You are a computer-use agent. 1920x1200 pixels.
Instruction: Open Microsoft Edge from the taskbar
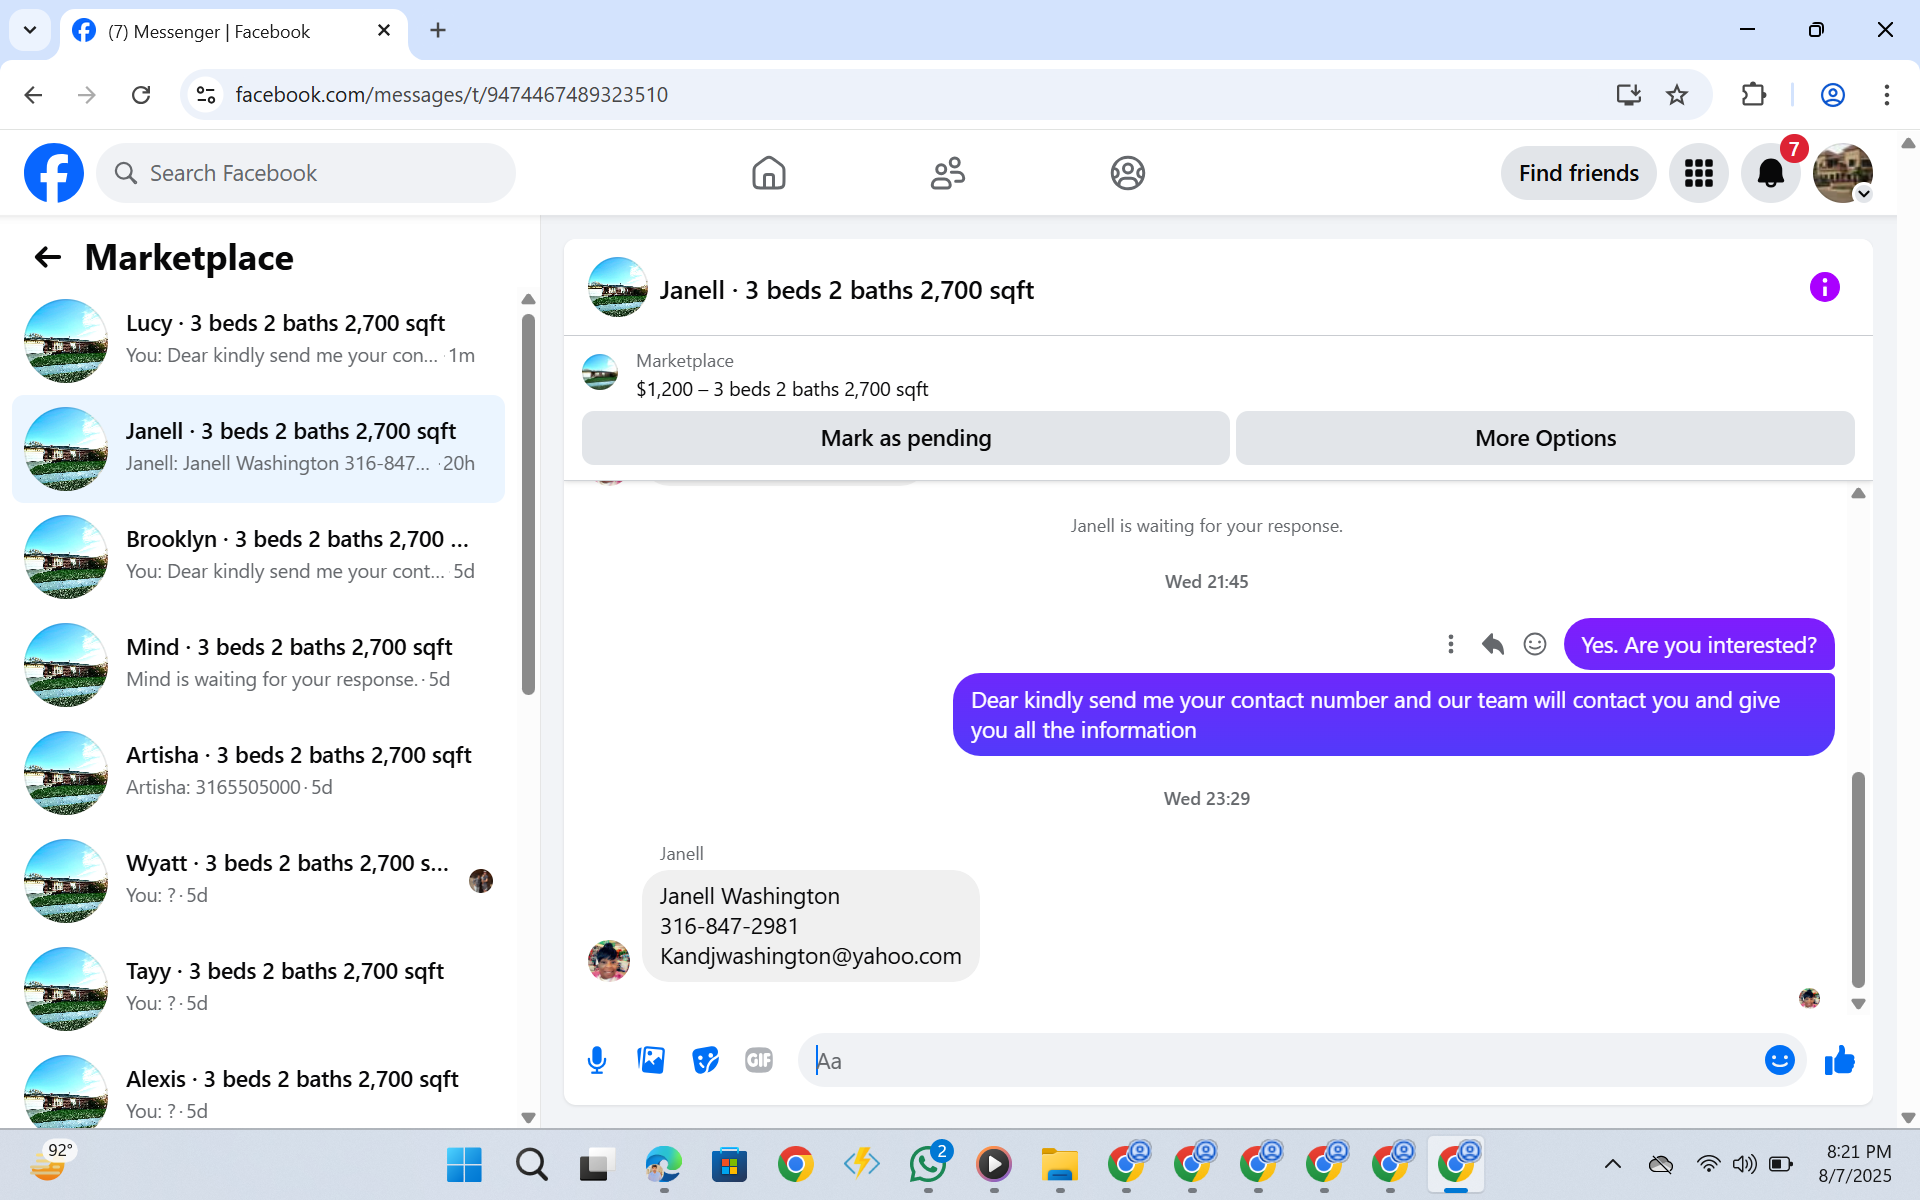[663, 1164]
